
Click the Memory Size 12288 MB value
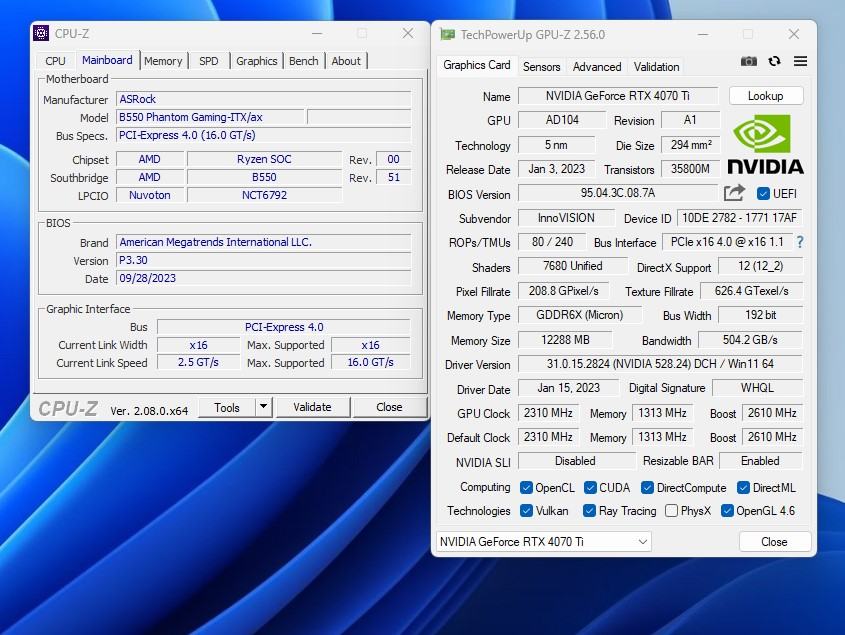pyautogui.click(x=565, y=340)
